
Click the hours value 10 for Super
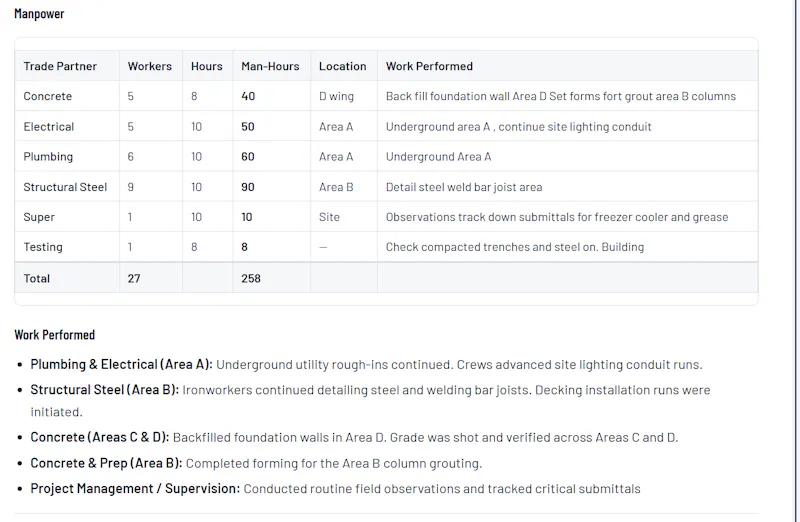(x=196, y=217)
